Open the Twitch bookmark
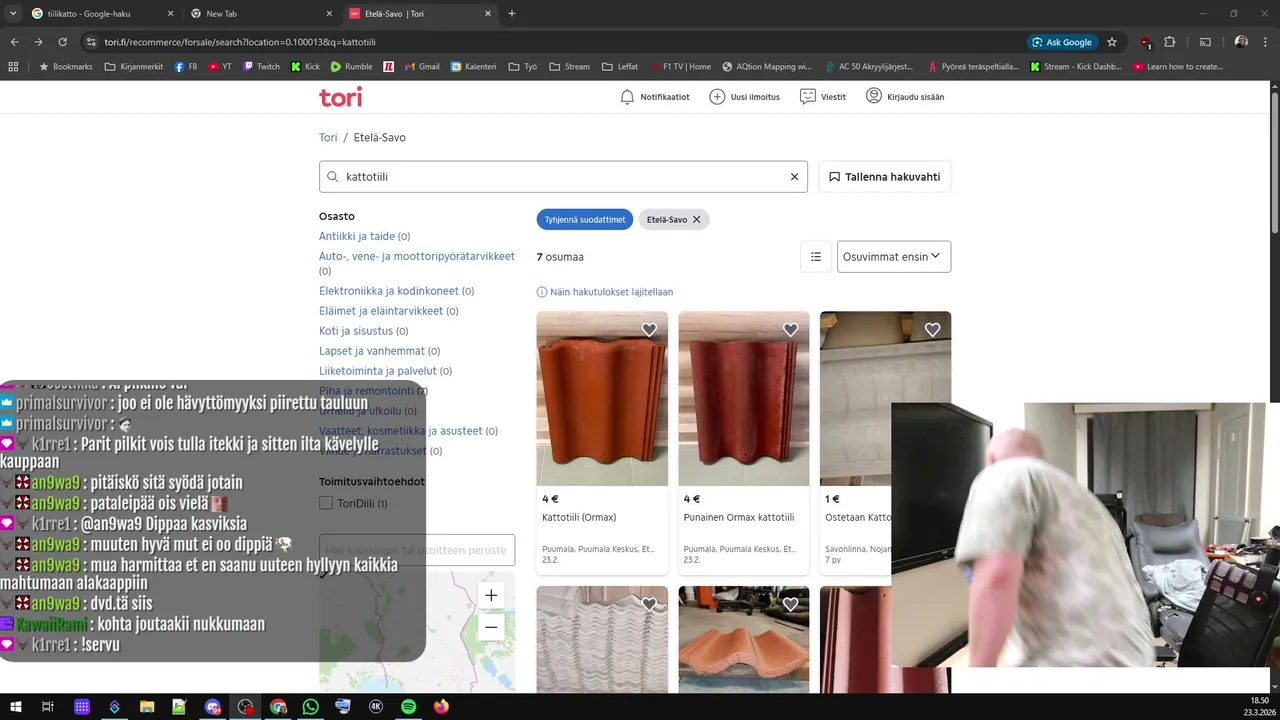1280x720 pixels. click(x=261, y=67)
